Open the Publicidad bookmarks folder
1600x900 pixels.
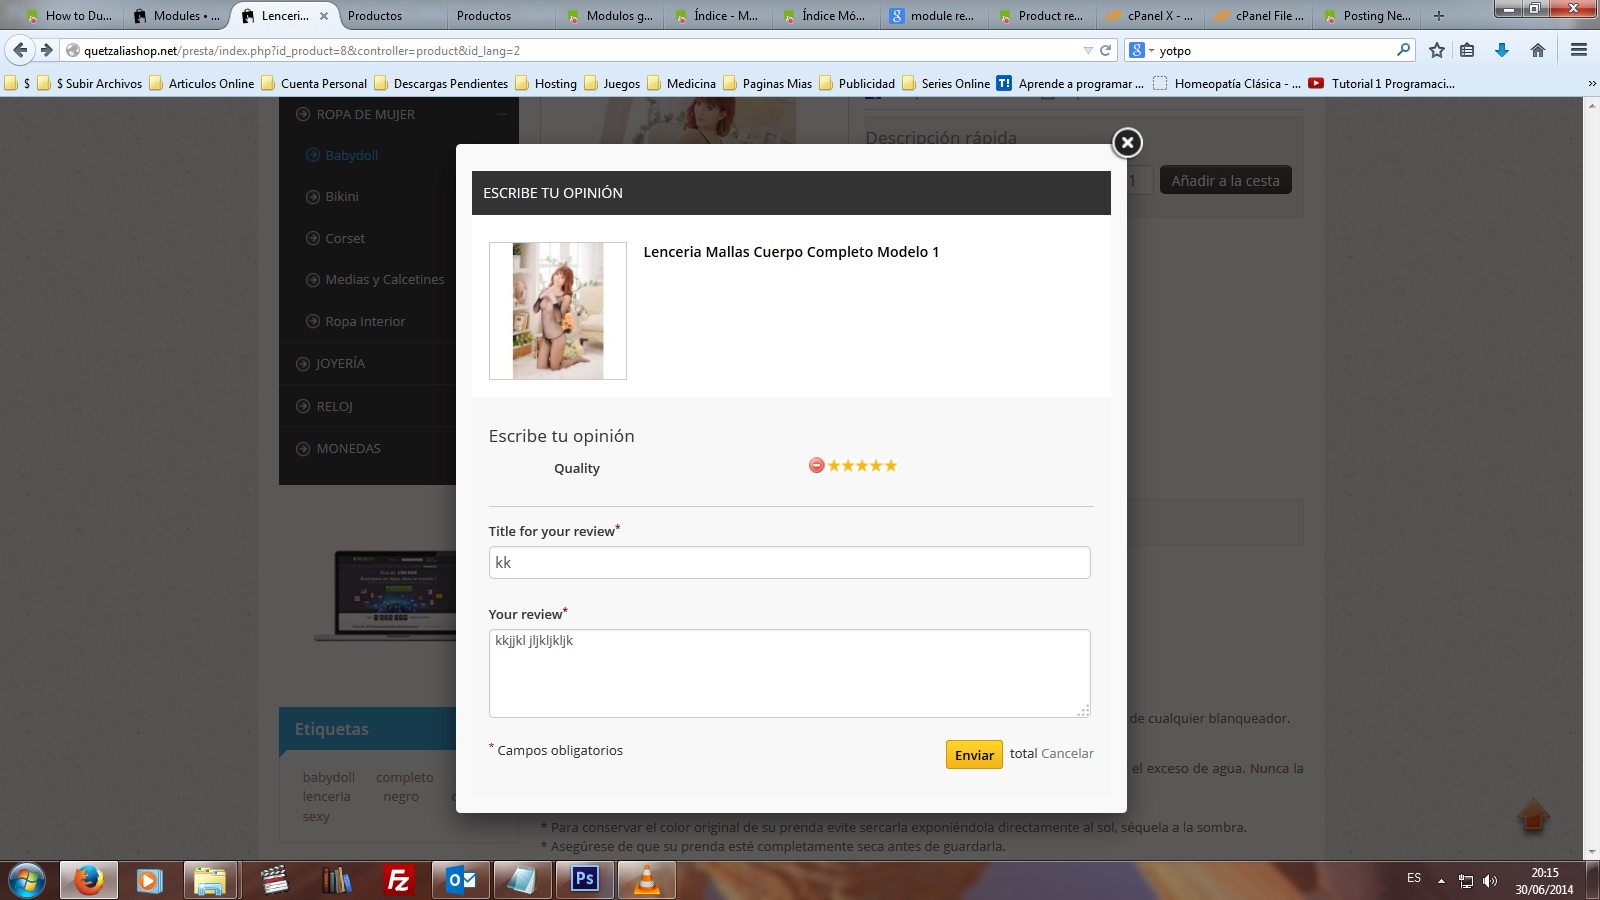[x=857, y=84]
